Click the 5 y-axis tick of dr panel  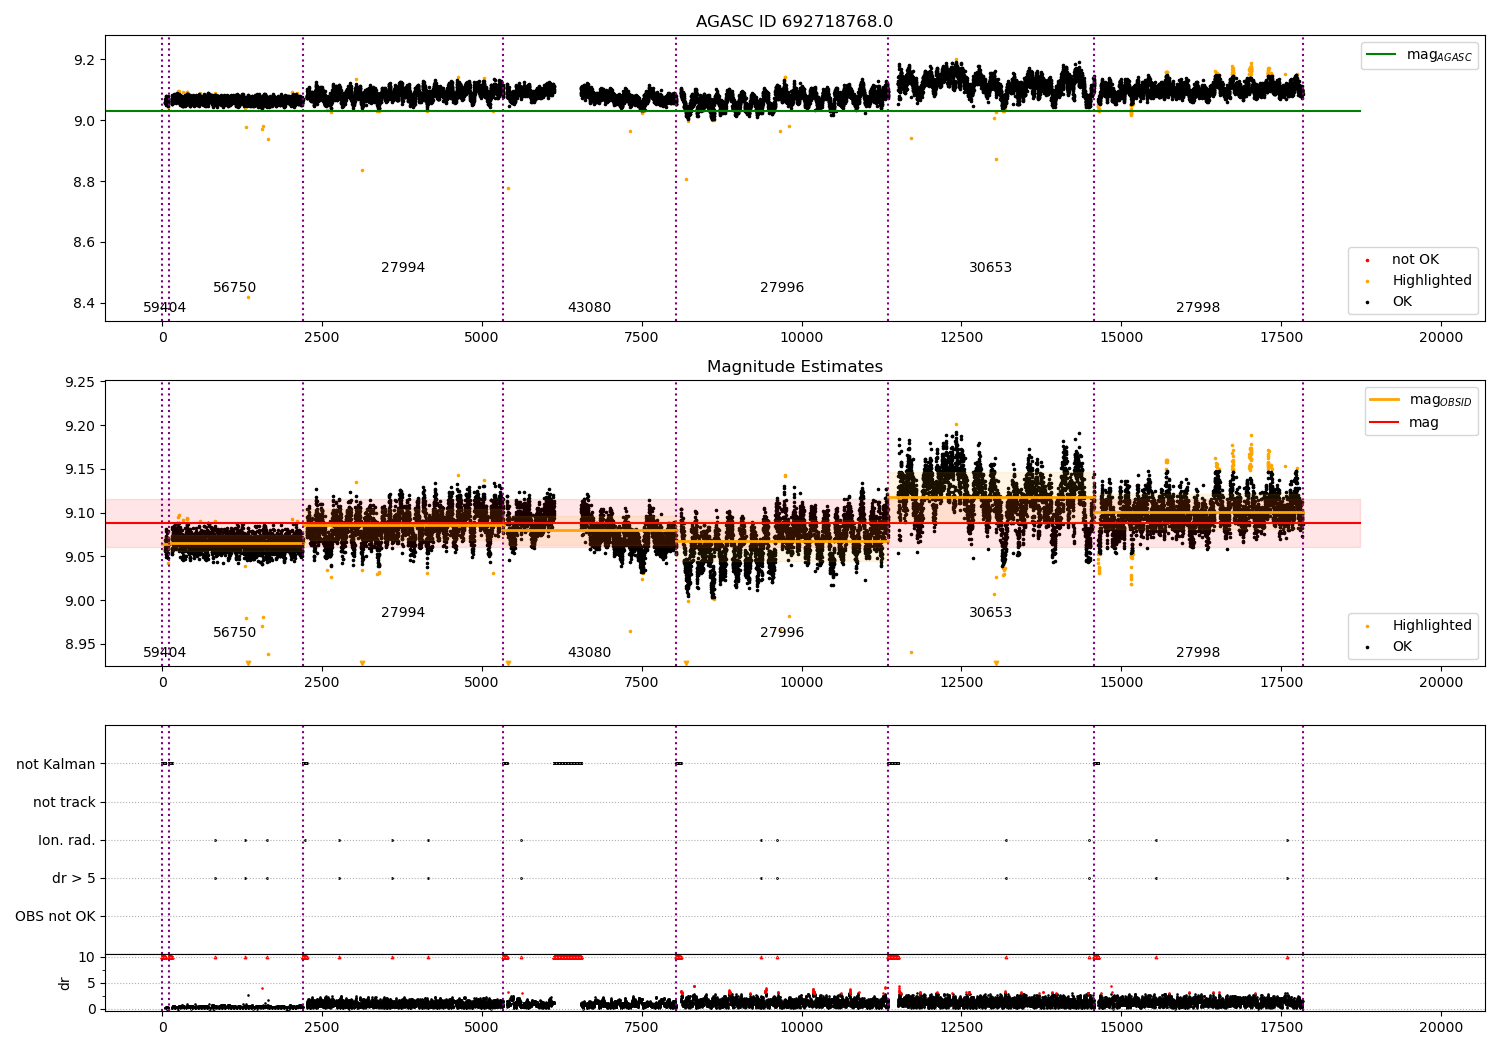[x=91, y=984]
